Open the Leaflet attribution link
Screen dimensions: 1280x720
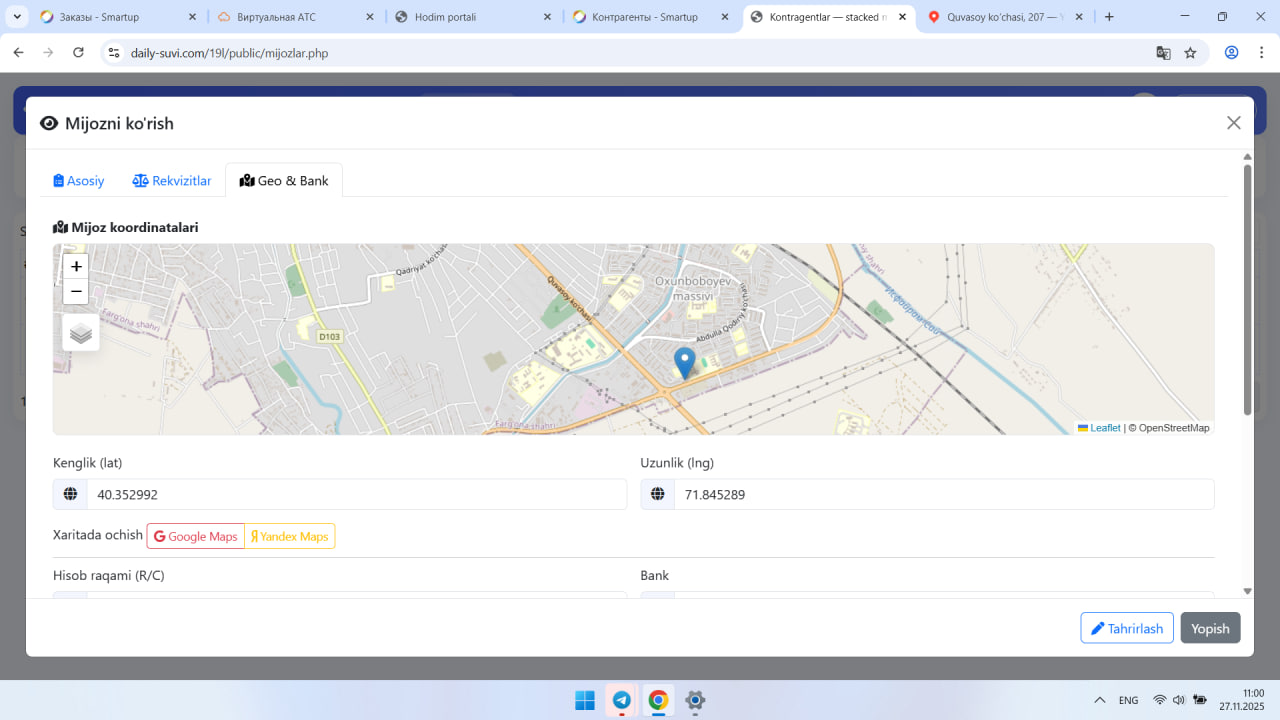pyautogui.click(x=1104, y=428)
